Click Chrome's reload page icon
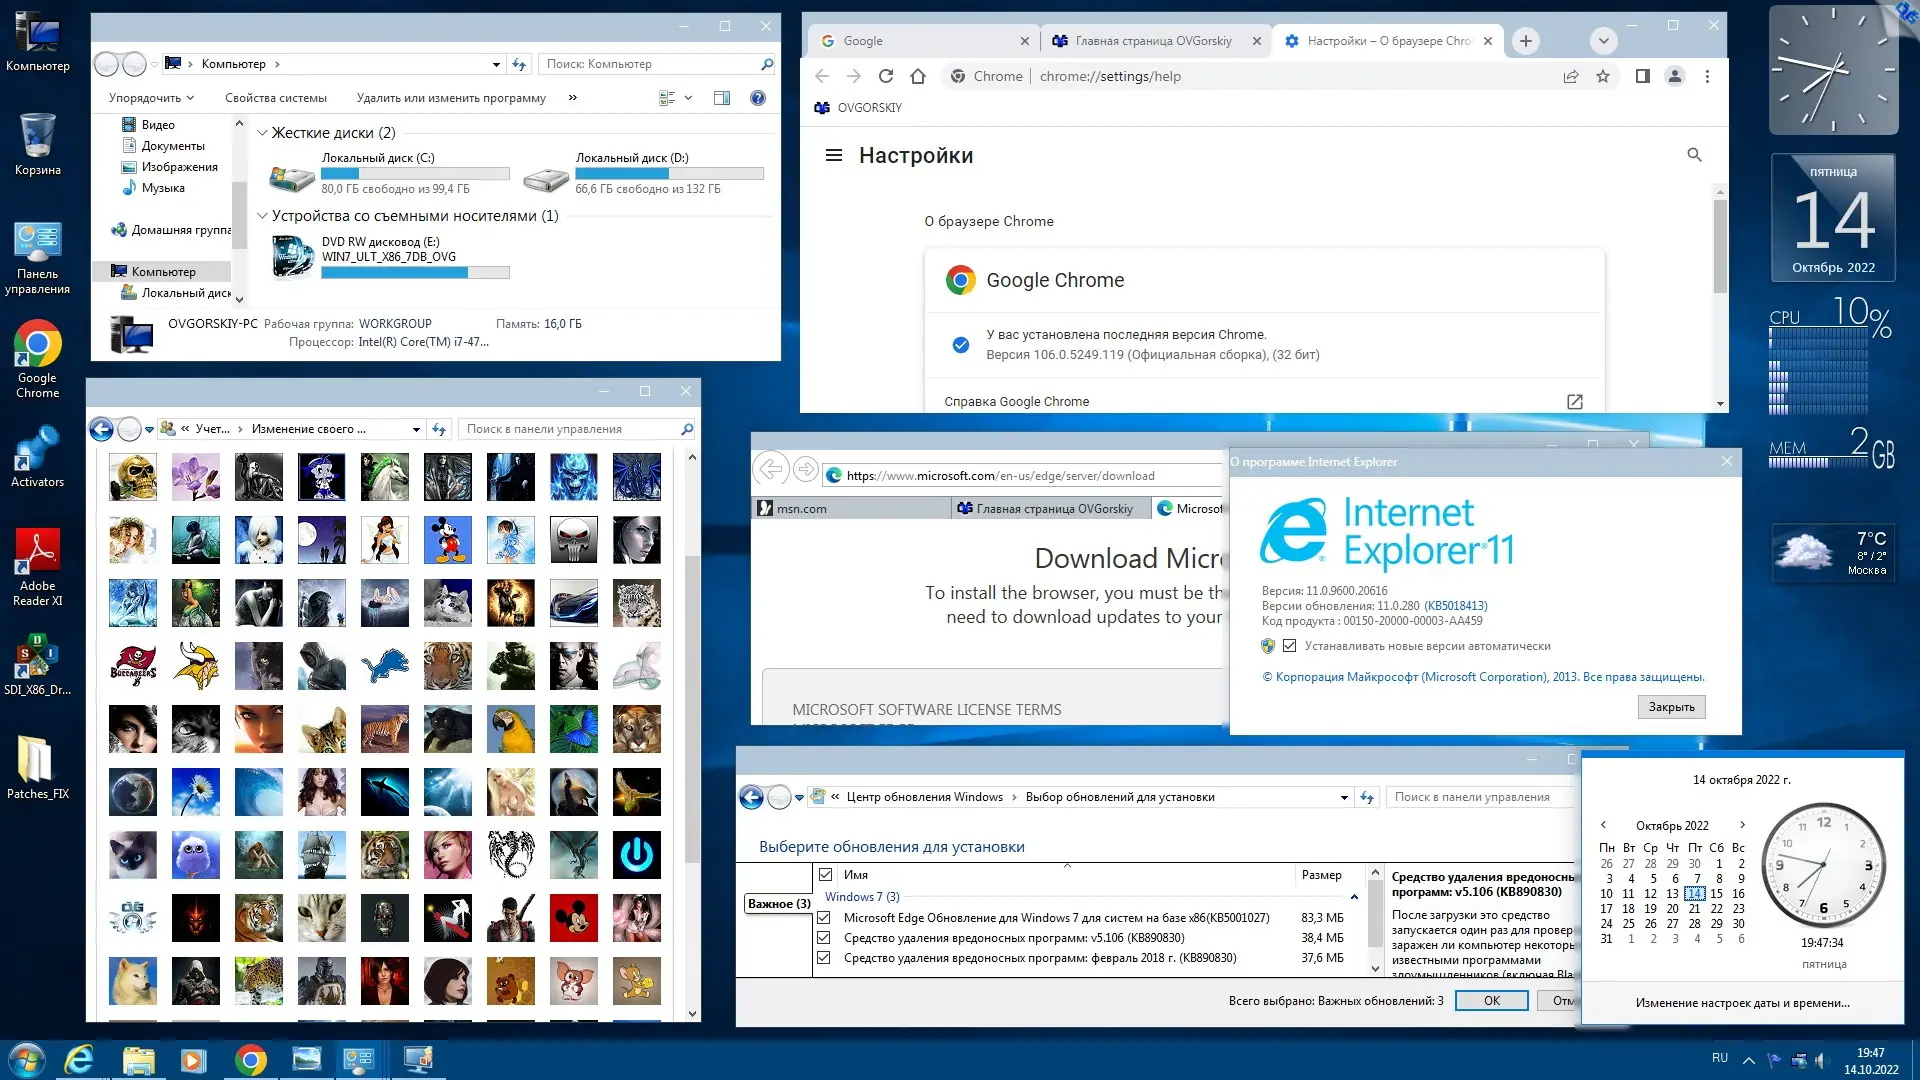 (x=885, y=76)
